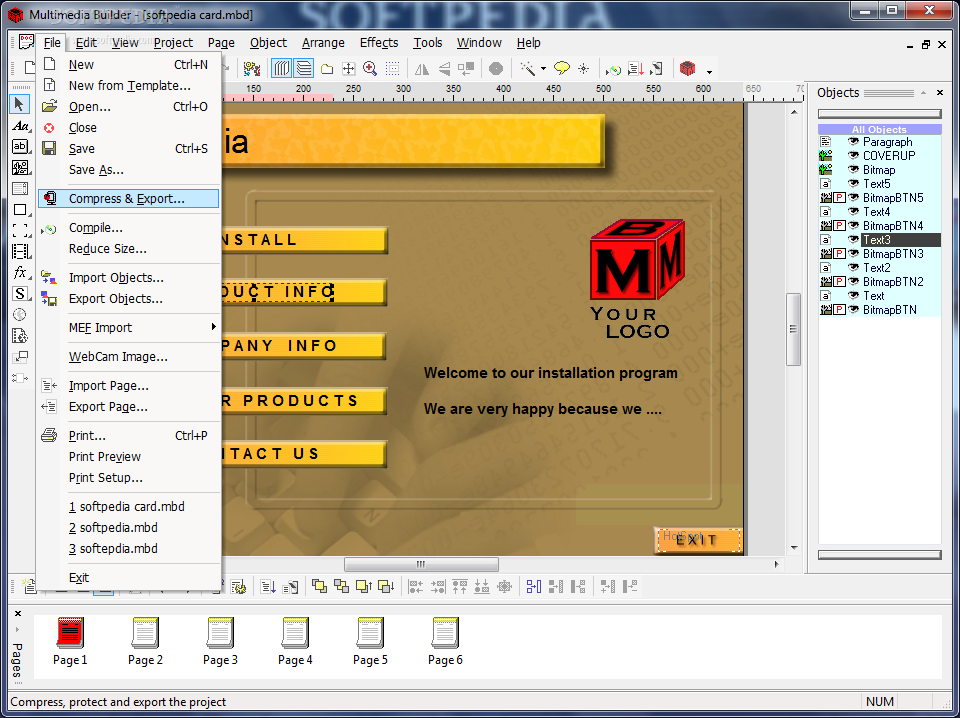Open the Project menu
Viewport: 960px width, 718px height.
[173, 43]
